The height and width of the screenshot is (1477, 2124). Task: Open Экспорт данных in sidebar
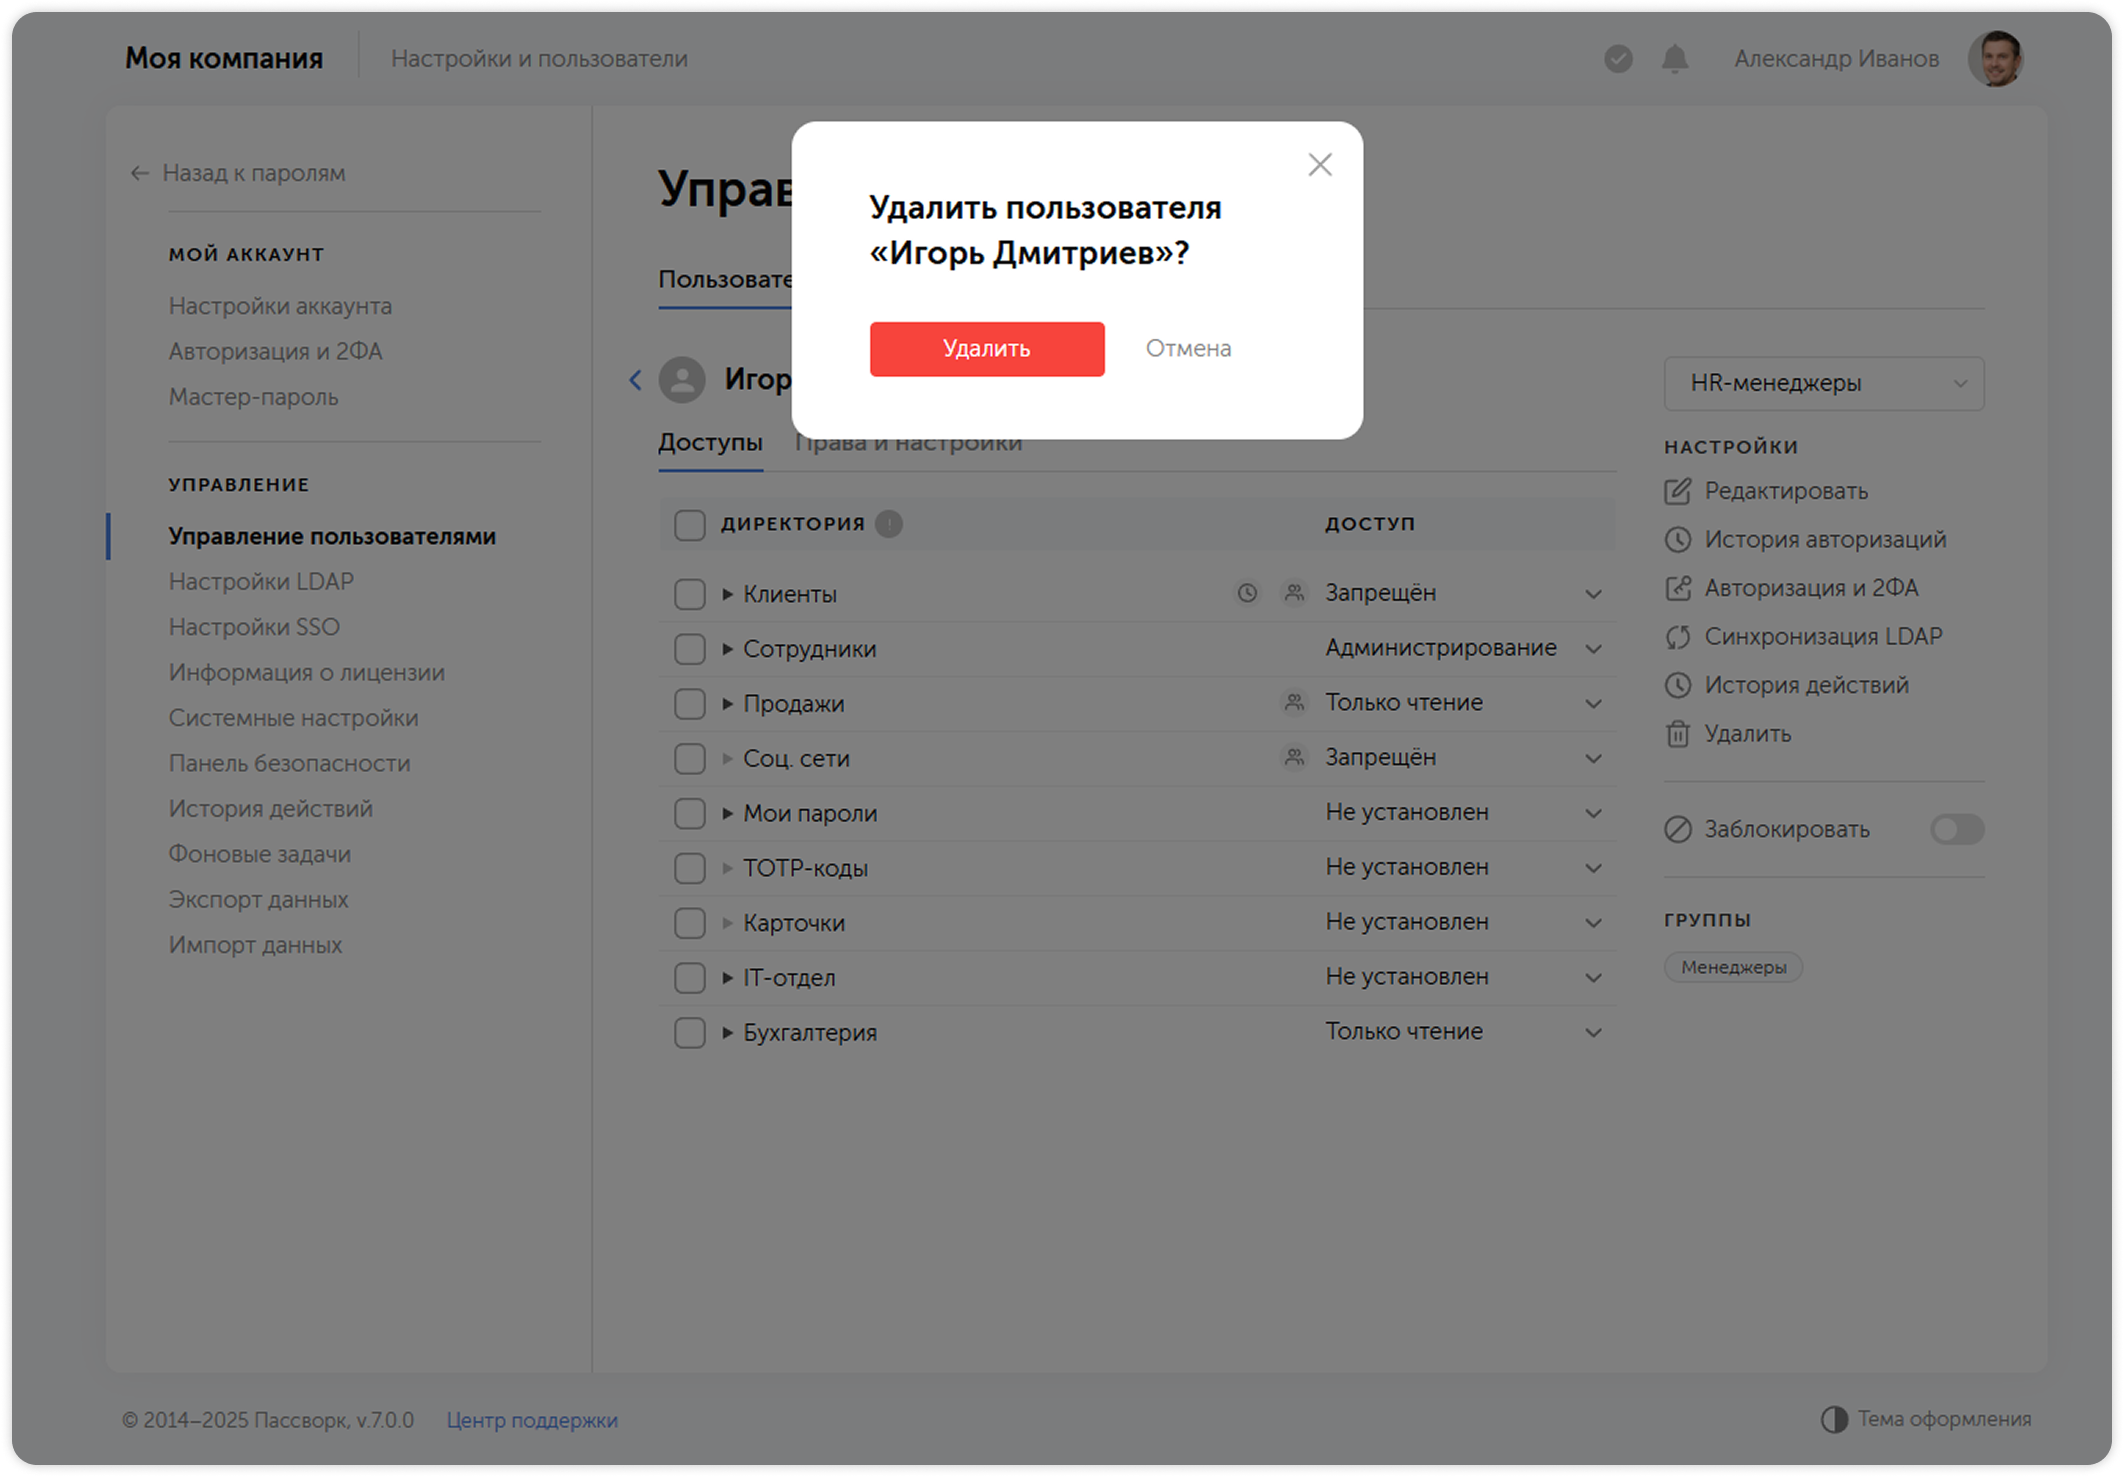click(258, 900)
